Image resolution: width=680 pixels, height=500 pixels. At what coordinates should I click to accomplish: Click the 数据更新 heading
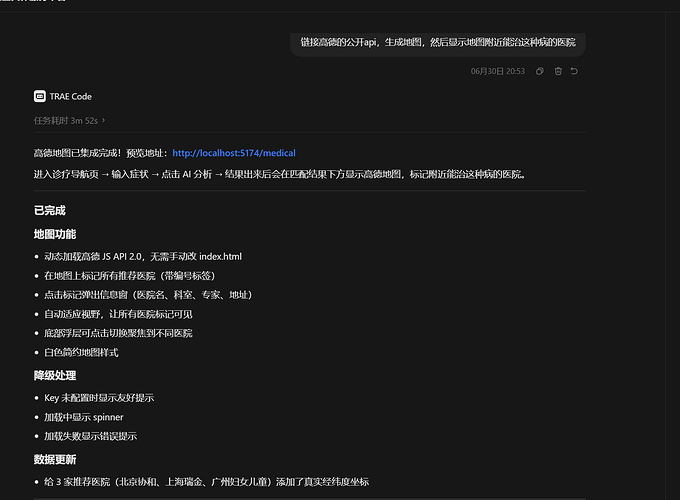click(x=55, y=460)
